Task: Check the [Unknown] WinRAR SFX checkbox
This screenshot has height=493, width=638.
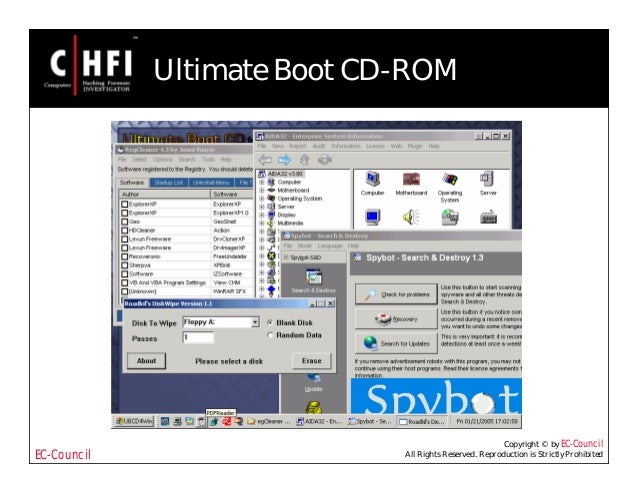Action: point(125,292)
